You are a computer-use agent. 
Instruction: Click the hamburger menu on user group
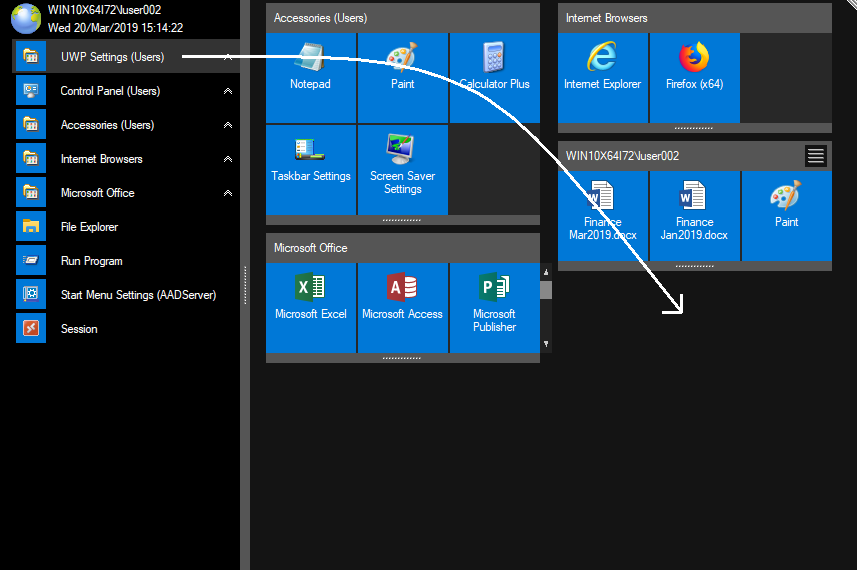815,155
